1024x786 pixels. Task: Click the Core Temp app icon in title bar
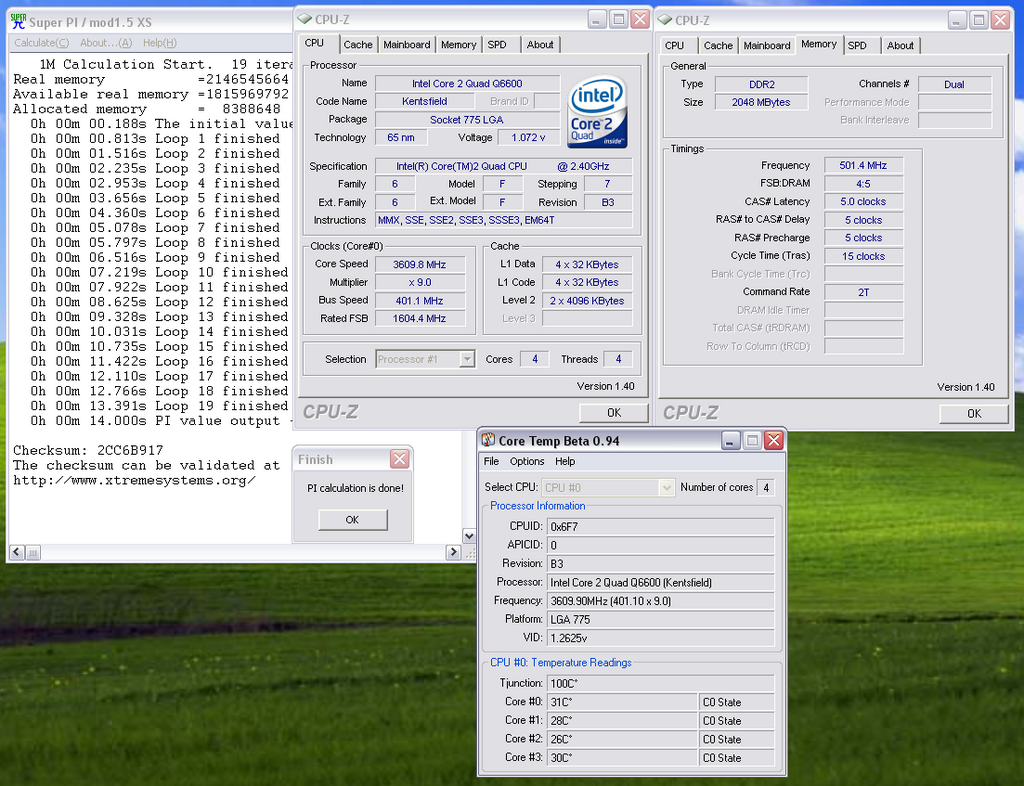488,440
